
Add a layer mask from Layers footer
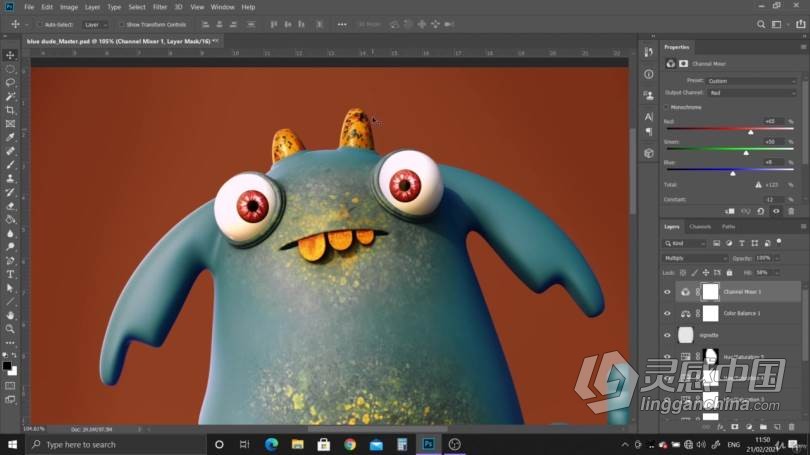click(x=735, y=427)
